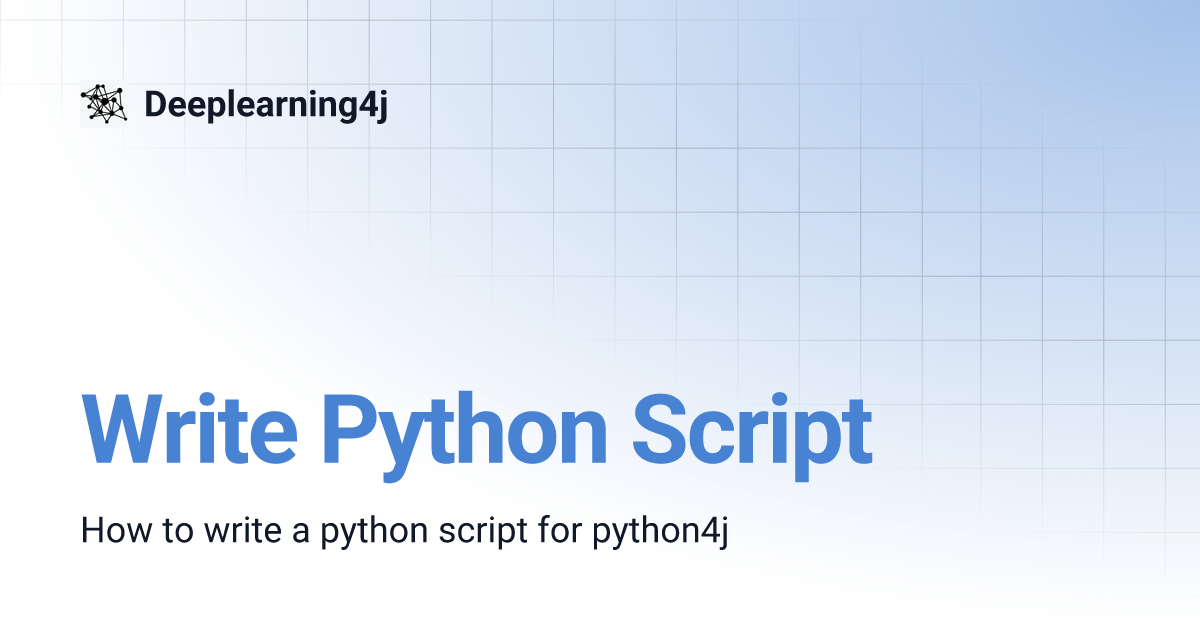Select the header bar containing the logo
The width and height of the screenshot is (1200, 630).
pyautogui.click(x=600, y=101)
